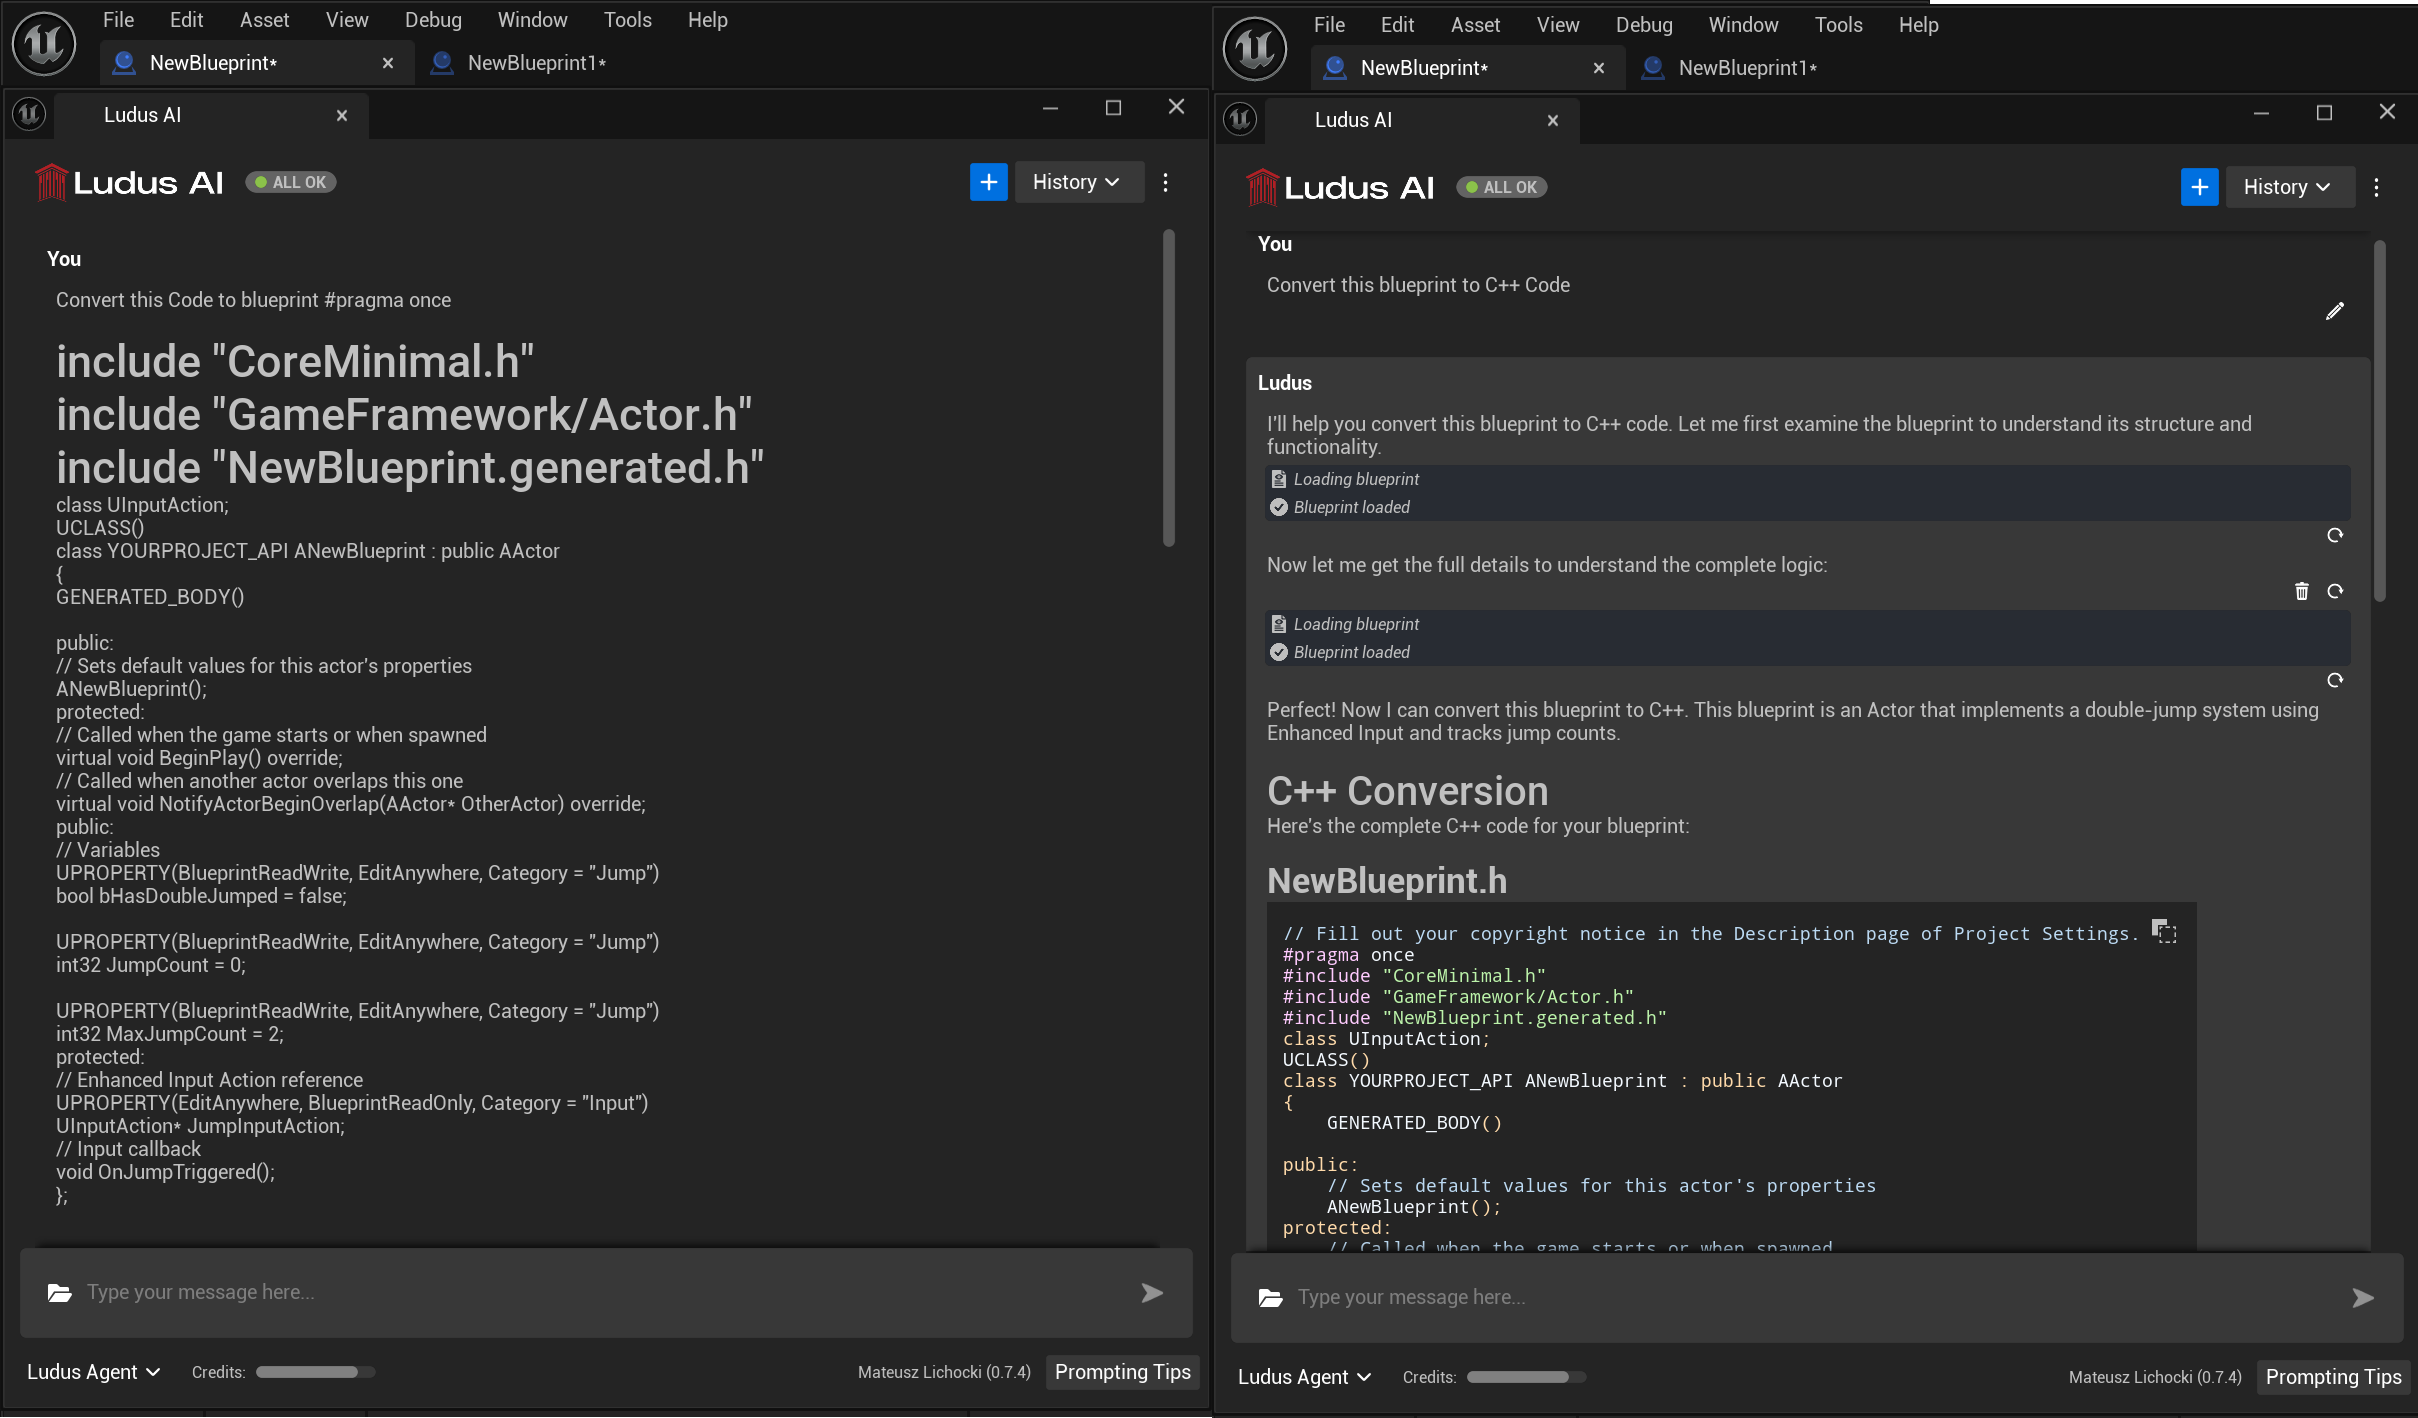The height and width of the screenshot is (1418, 2418).
Task: Open the History dropdown on the right panel
Action: click(x=2288, y=187)
